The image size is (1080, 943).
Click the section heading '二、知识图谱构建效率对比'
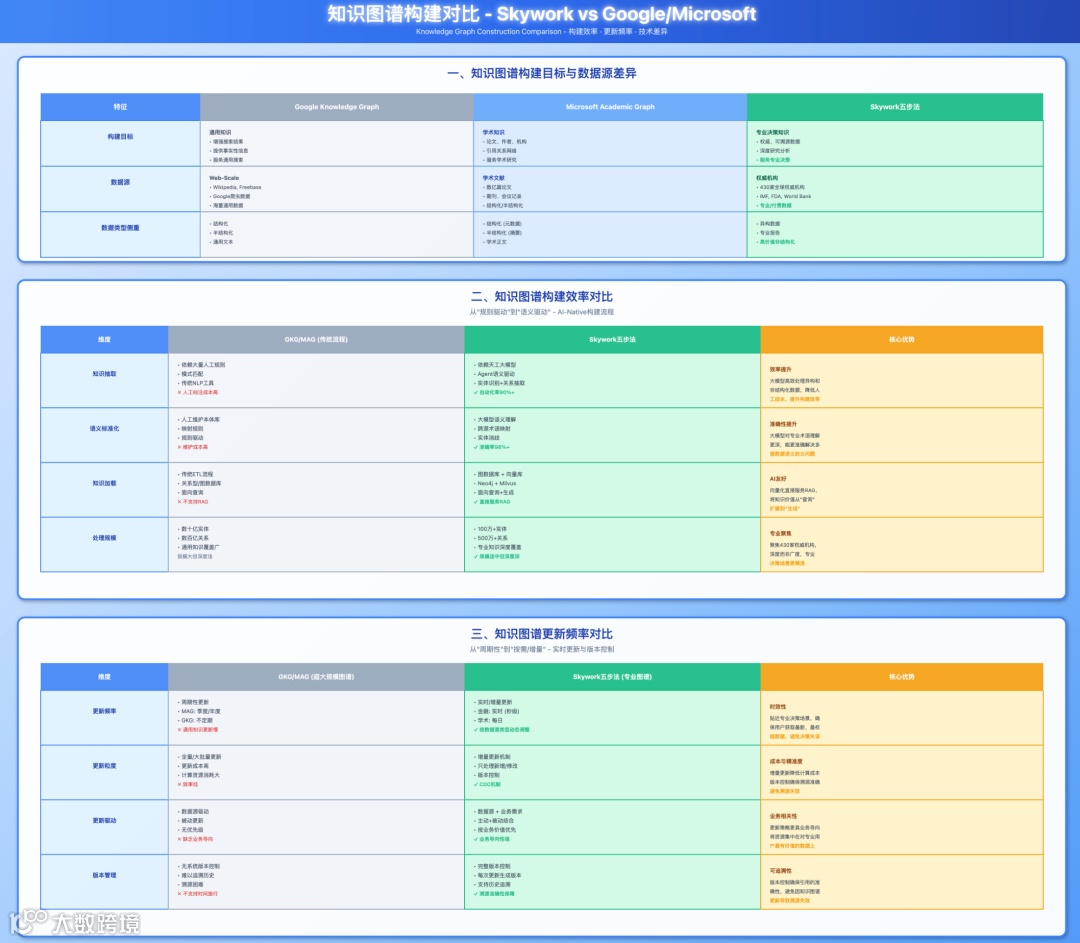(541, 296)
